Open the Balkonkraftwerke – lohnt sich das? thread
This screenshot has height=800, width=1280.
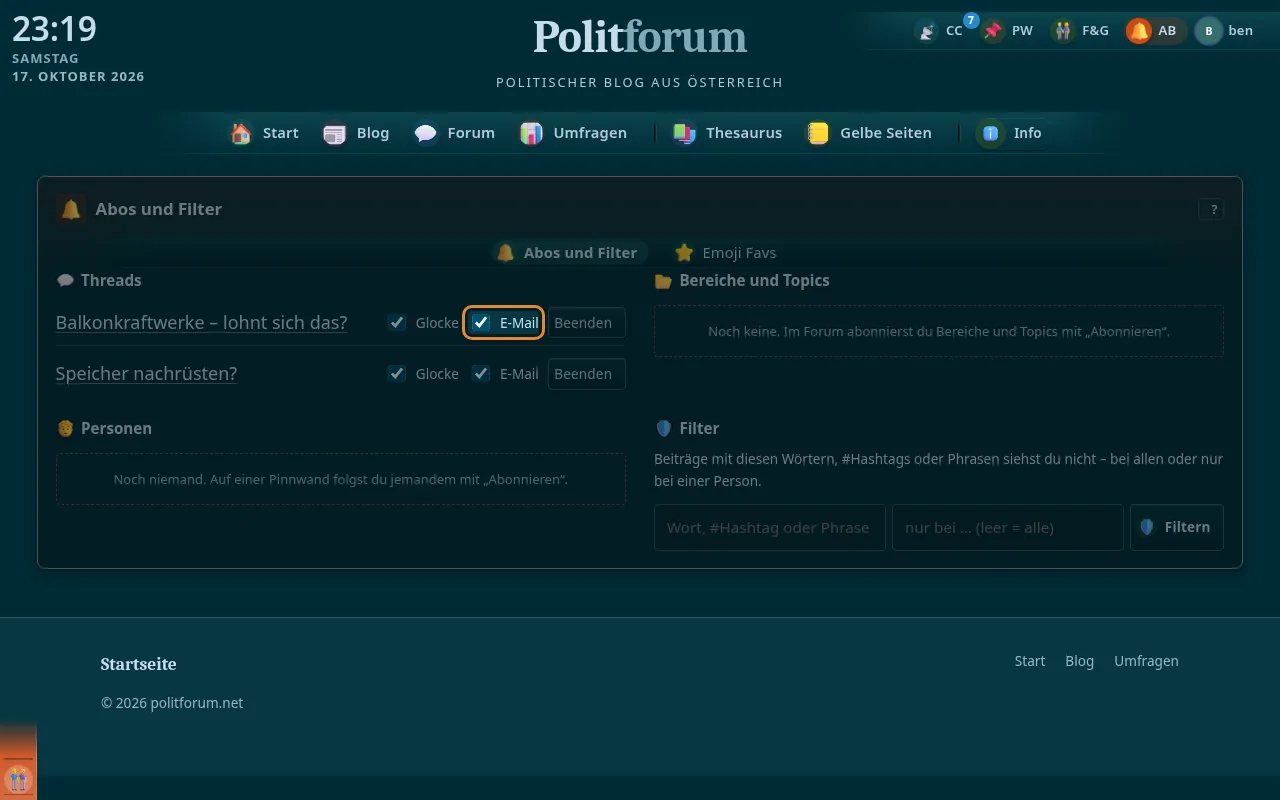(202, 323)
